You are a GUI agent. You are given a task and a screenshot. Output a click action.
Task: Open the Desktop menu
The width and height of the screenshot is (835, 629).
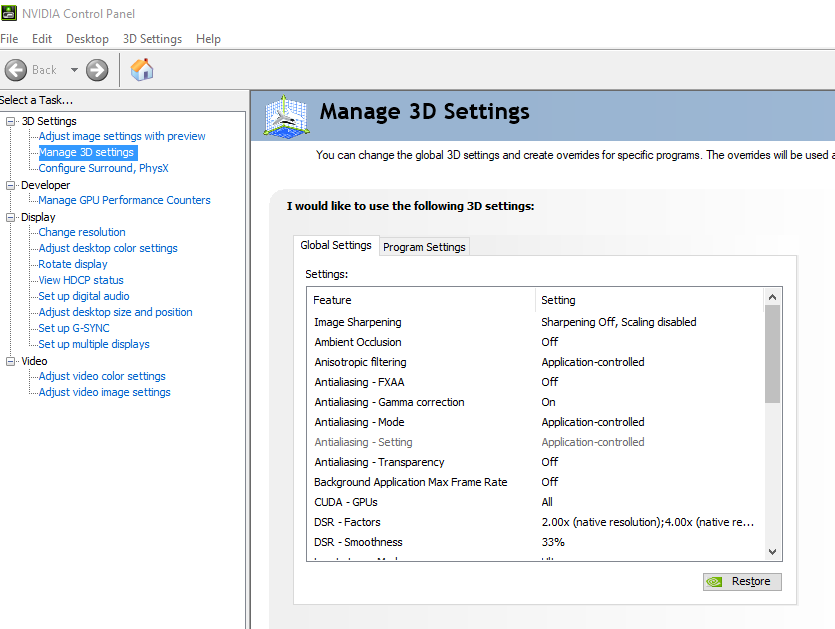pyautogui.click(x=87, y=39)
